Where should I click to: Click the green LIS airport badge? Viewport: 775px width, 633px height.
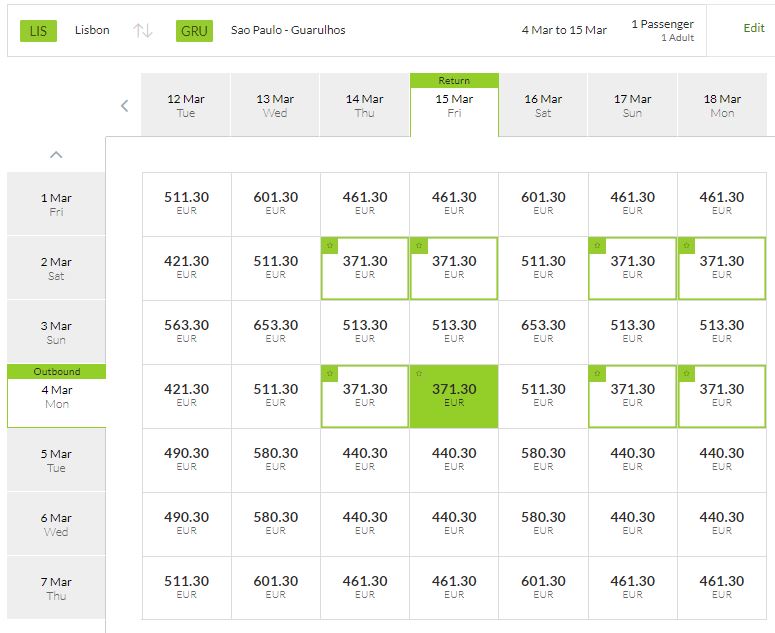[x=38, y=31]
